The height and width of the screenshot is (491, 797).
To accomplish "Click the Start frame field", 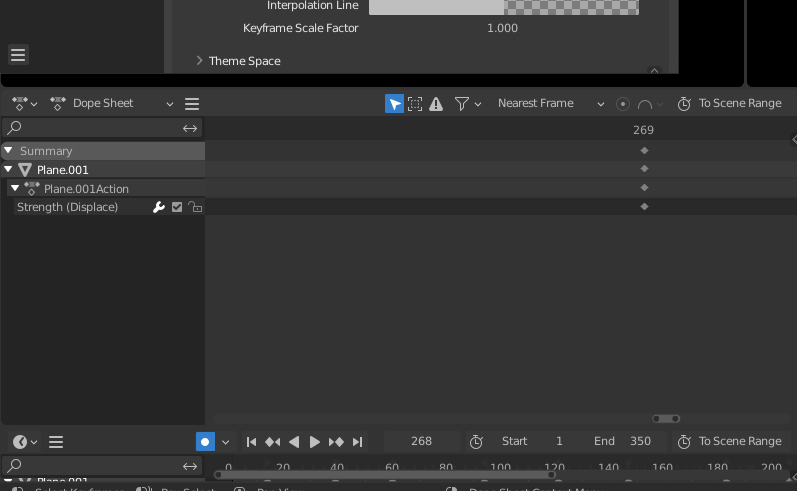I will [534, 441].
